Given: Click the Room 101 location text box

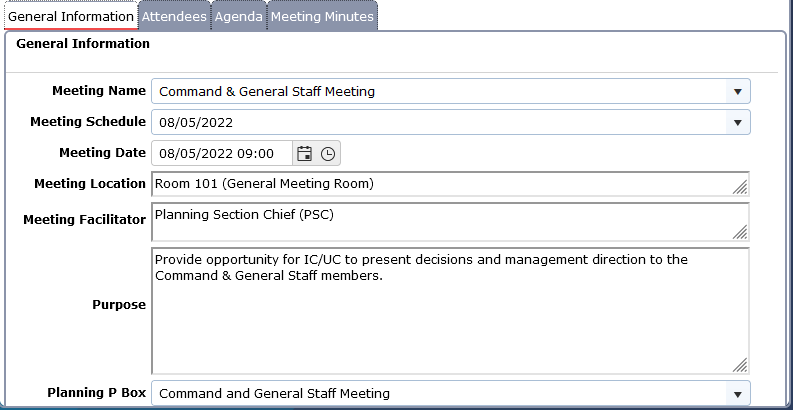Looking at the screenshot, I should 450,184.
